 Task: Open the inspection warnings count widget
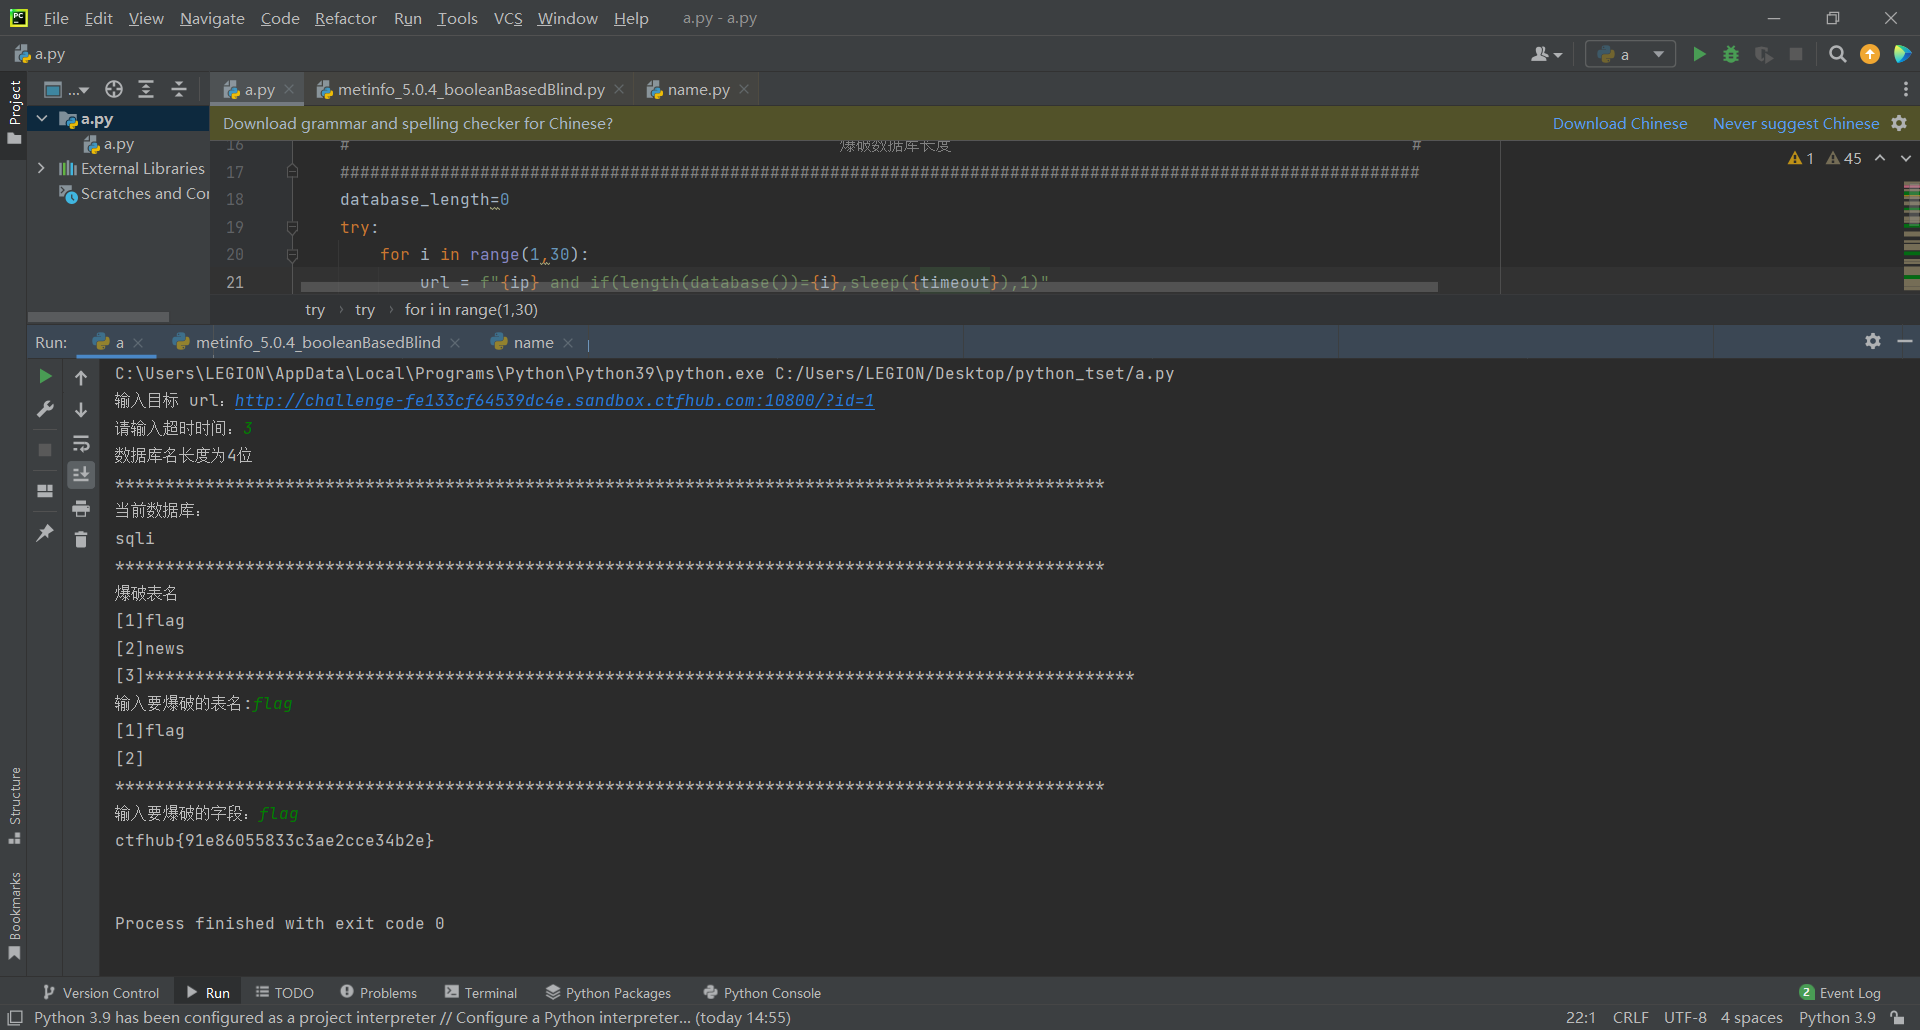coord(1824,158)
